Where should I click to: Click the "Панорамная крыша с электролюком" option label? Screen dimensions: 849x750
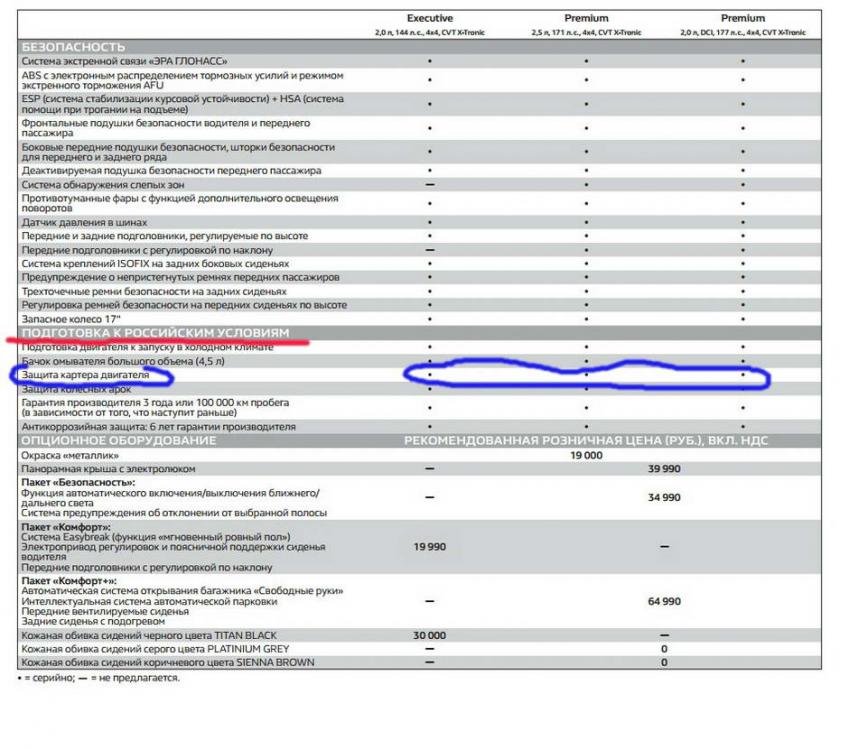tap(108, 469)
